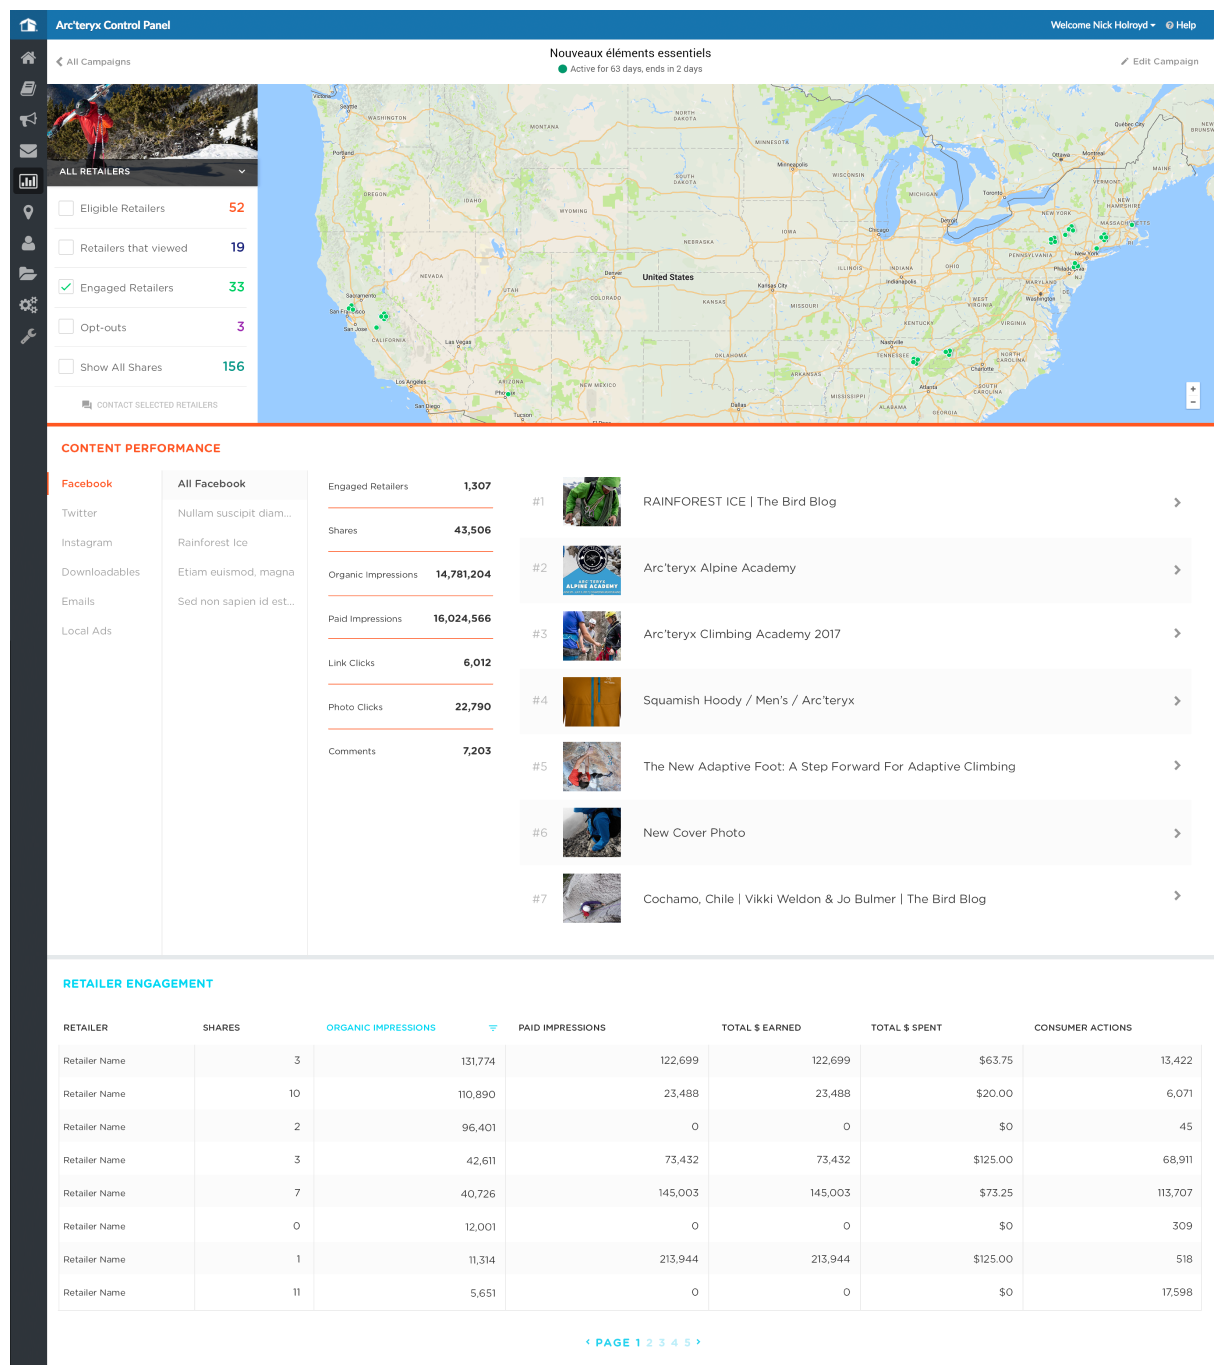Image resolution: width=1224 pixels, height=1365 pixels.
Task: Select the All Facebook post filter
Action: coord(211,484)
